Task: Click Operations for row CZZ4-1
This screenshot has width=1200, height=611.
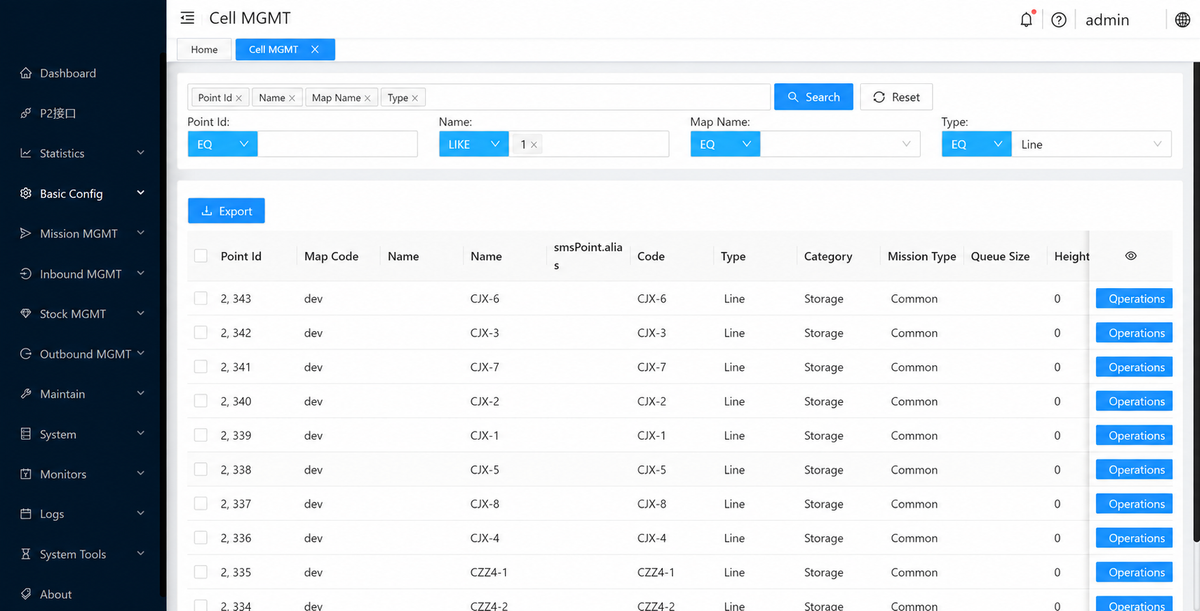Action: (1136, 572)
